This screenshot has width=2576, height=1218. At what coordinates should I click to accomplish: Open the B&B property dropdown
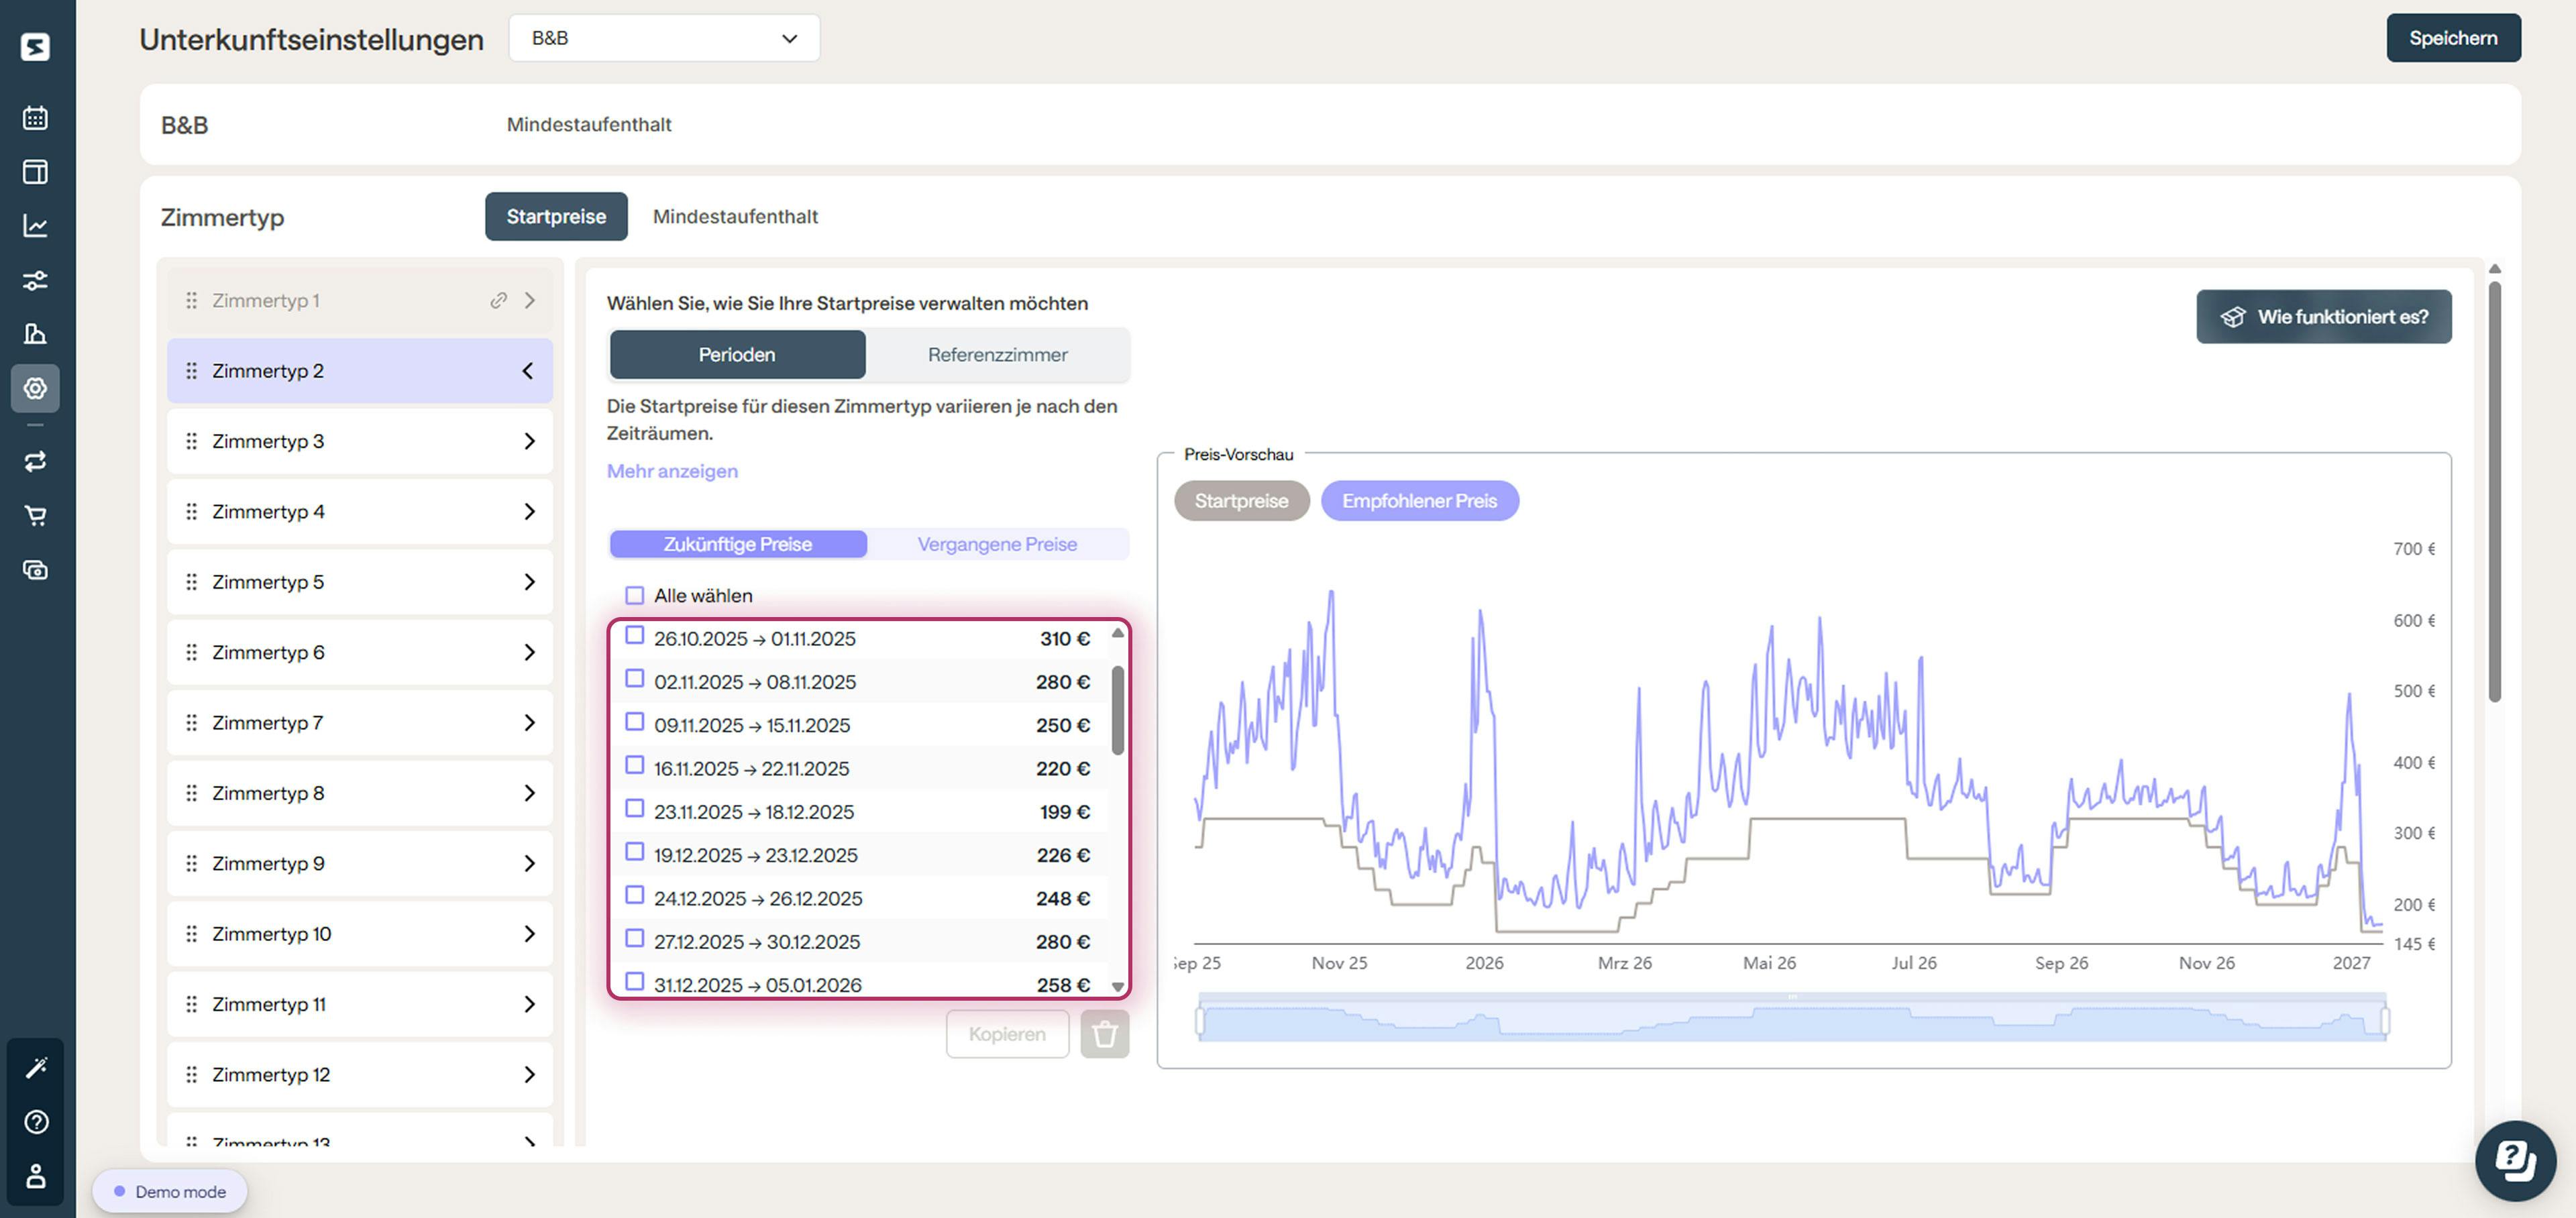(664, 38)
